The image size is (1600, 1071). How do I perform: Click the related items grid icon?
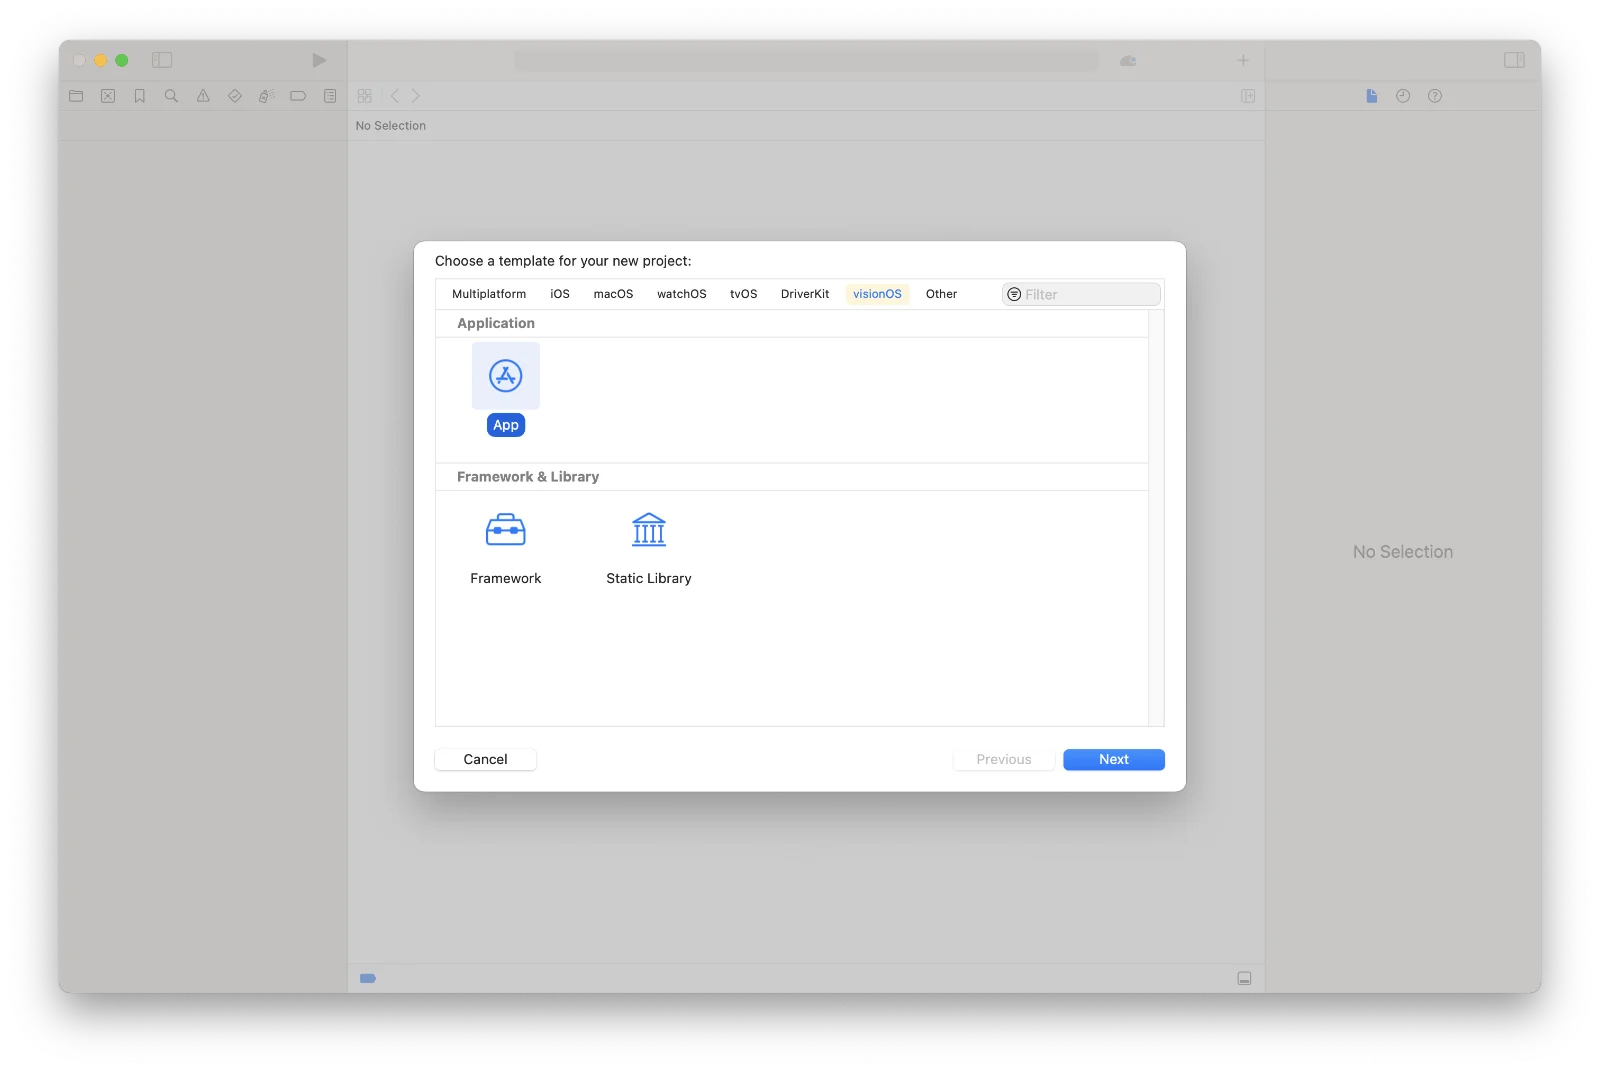pyautogui.click(x=365, y=96)
